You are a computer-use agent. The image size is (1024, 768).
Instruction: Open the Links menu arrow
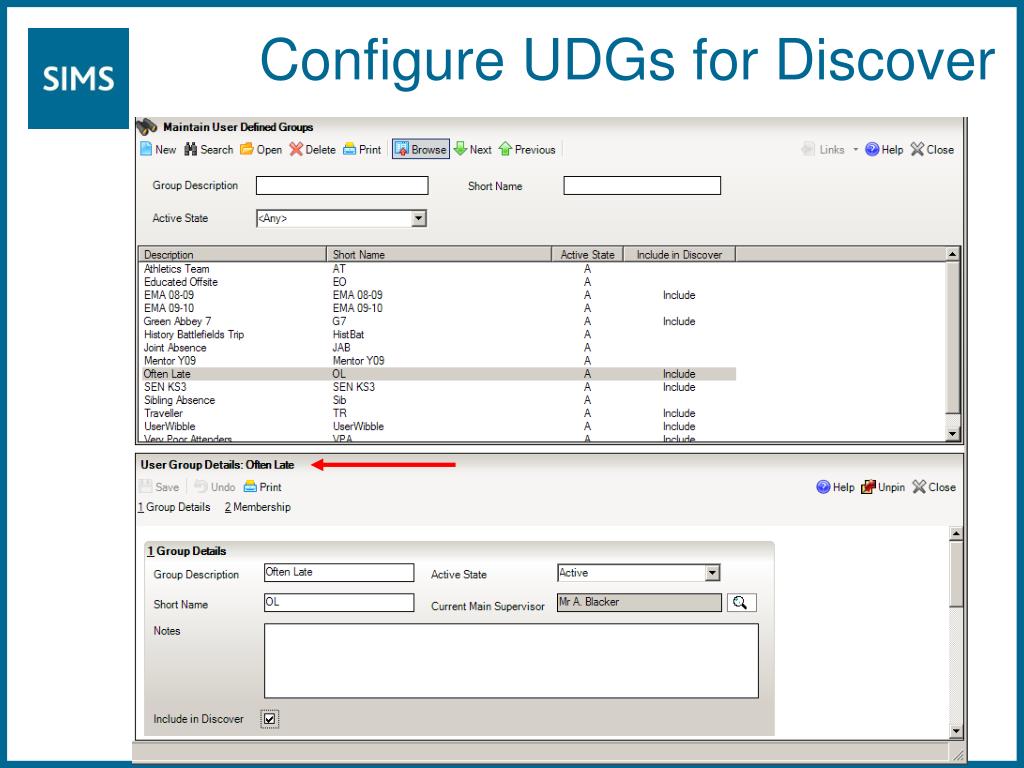tap(855, 150)
